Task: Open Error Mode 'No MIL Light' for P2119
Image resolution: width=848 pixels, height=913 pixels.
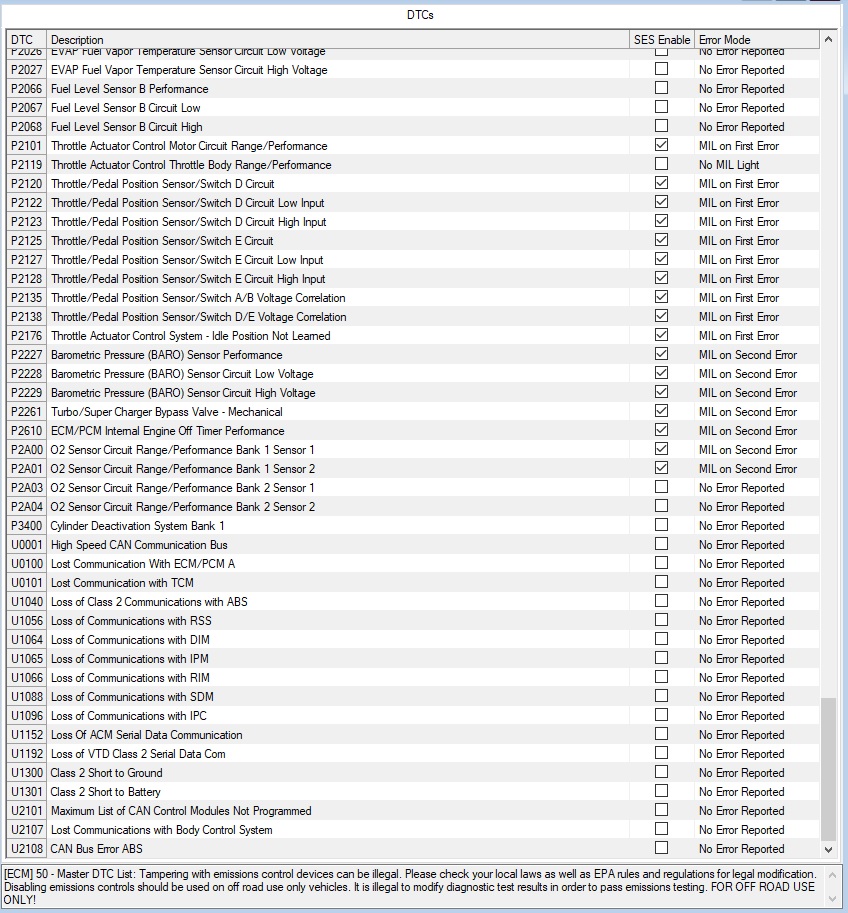Action: pos(757,165)
